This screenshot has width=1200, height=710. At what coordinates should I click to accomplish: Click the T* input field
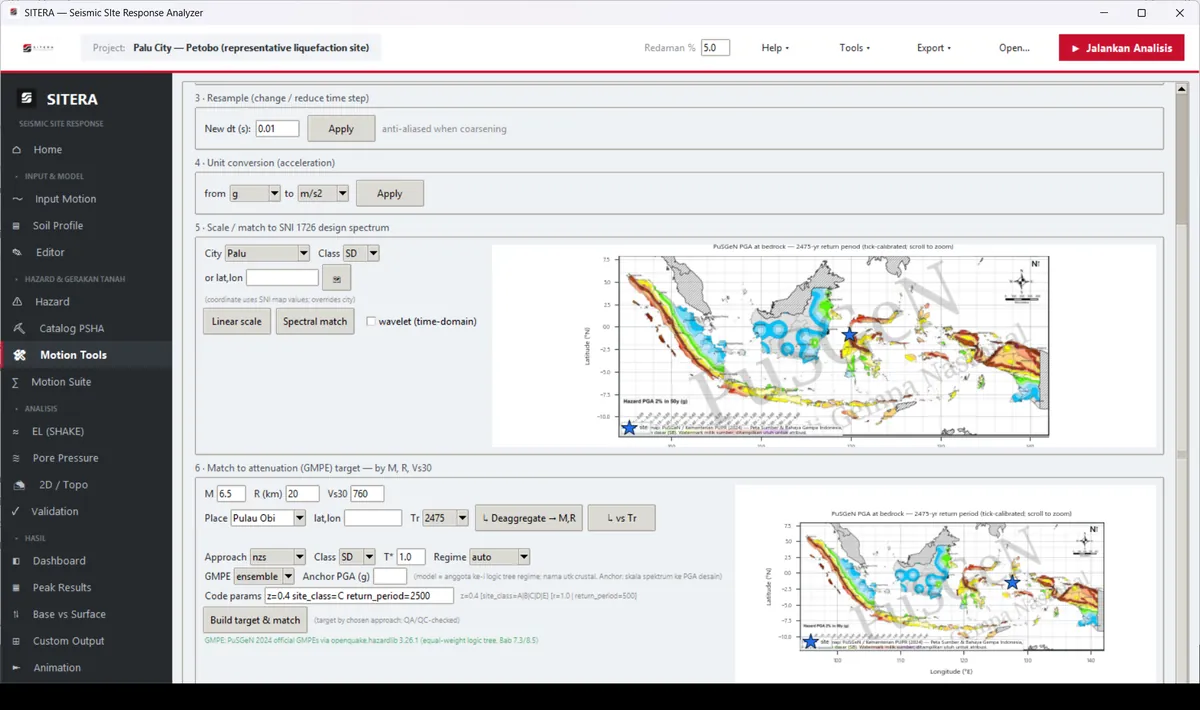click(x=411, y=557)
